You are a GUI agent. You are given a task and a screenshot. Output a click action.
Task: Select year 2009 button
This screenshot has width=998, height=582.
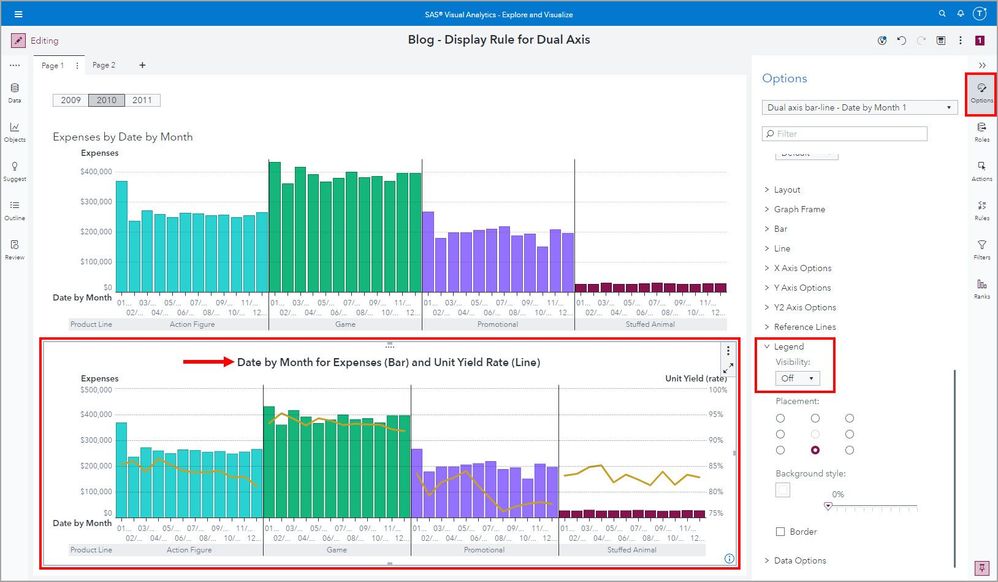[x=71, y=100]
